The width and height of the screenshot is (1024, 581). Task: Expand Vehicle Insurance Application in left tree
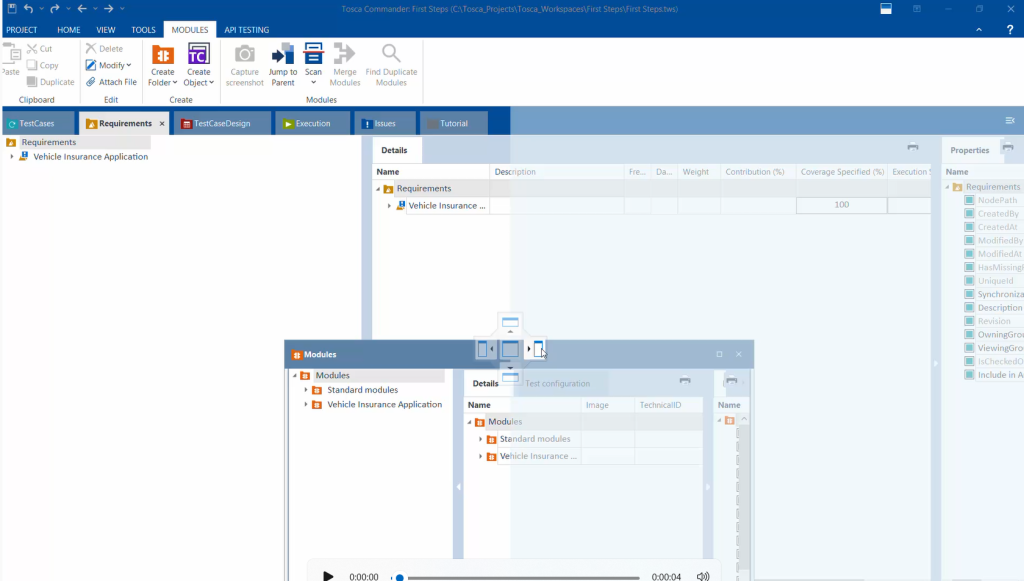click(12, 157)
